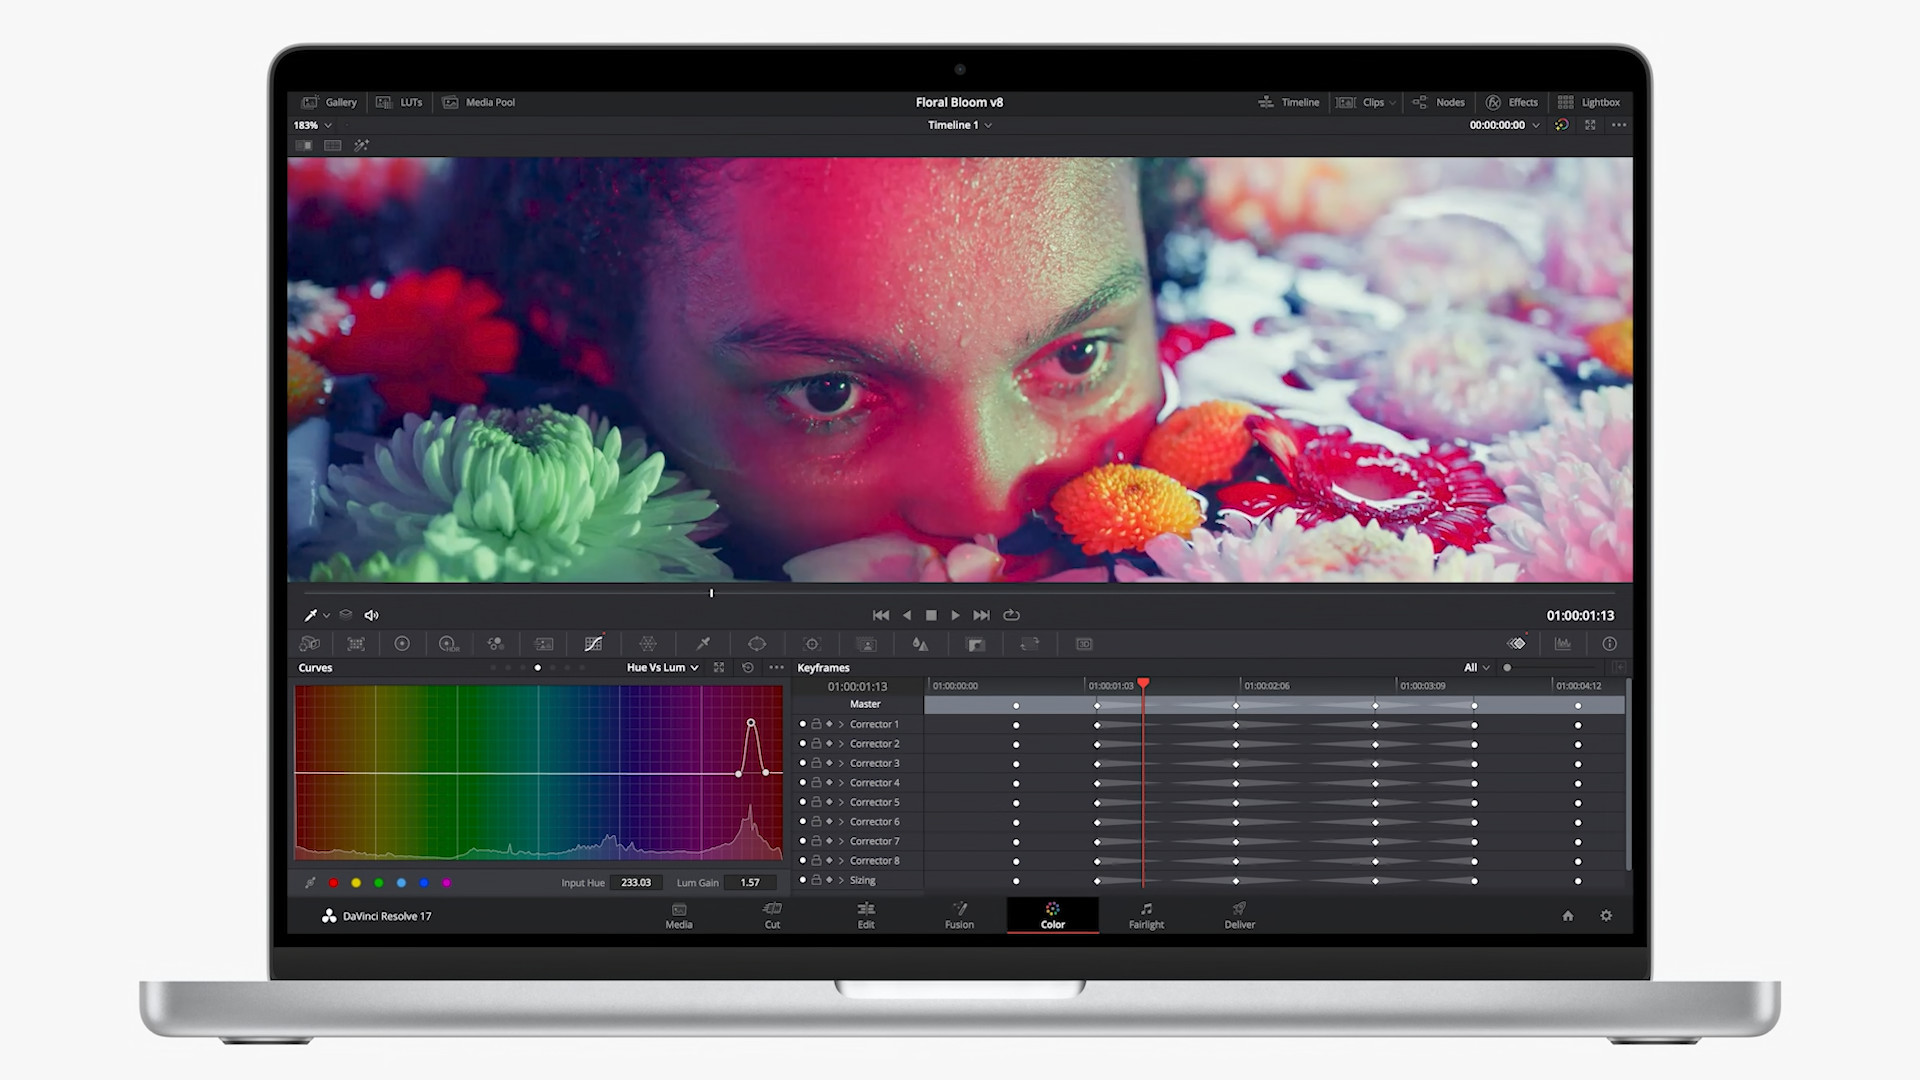Expand the Corrector 2 track chevron
The width and height of the screenshot is (1920, 1080).
point(840,743)
